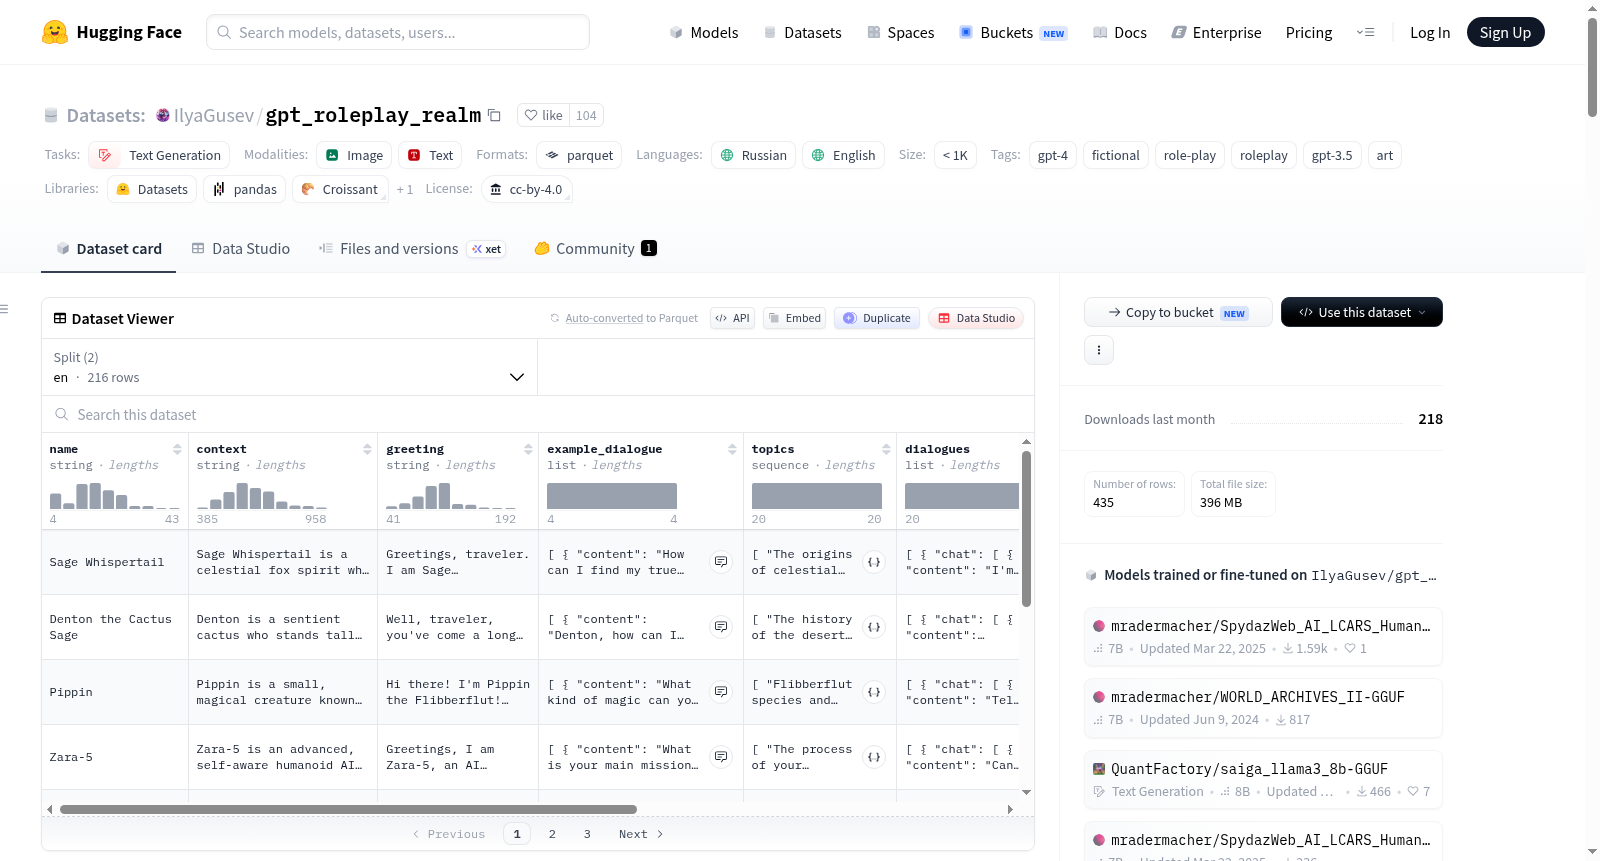Click the cc-by-4.0 license tag
Image resolution: width=1600 pixels, height=861 pixels.
[526, 189]
